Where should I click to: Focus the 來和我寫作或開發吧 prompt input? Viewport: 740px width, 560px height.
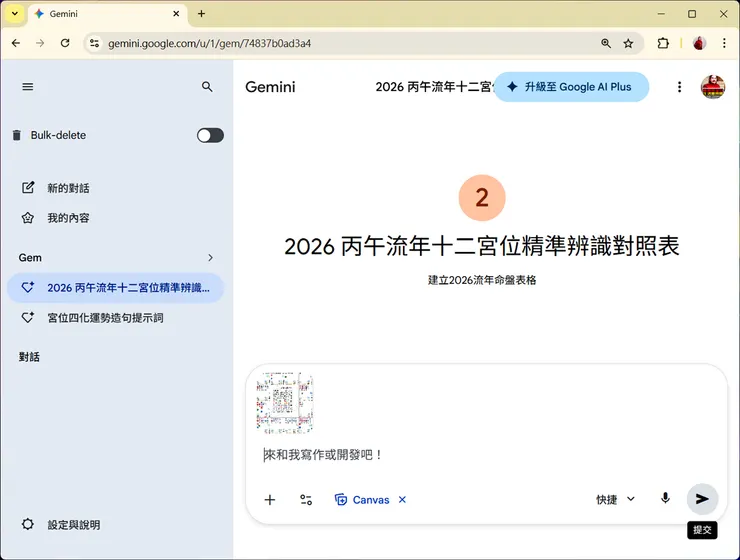coord(486,455)
